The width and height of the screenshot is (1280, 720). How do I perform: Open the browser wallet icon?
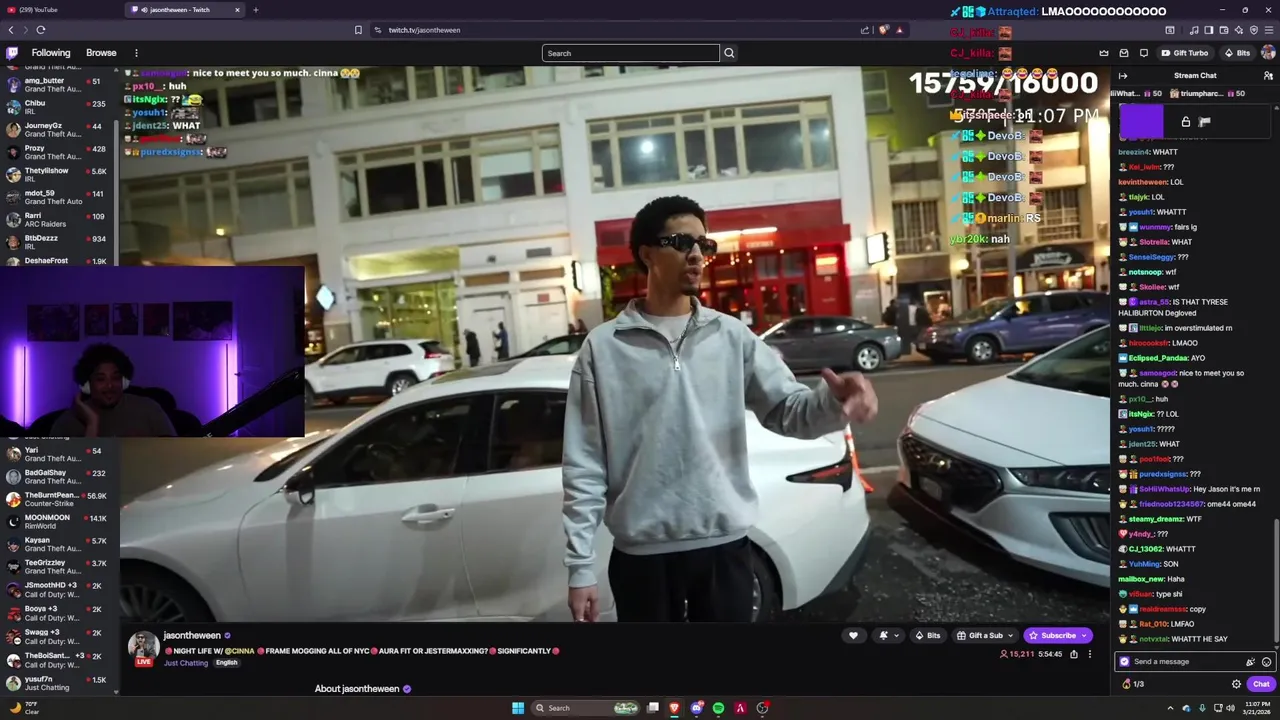coord(1224,30)
